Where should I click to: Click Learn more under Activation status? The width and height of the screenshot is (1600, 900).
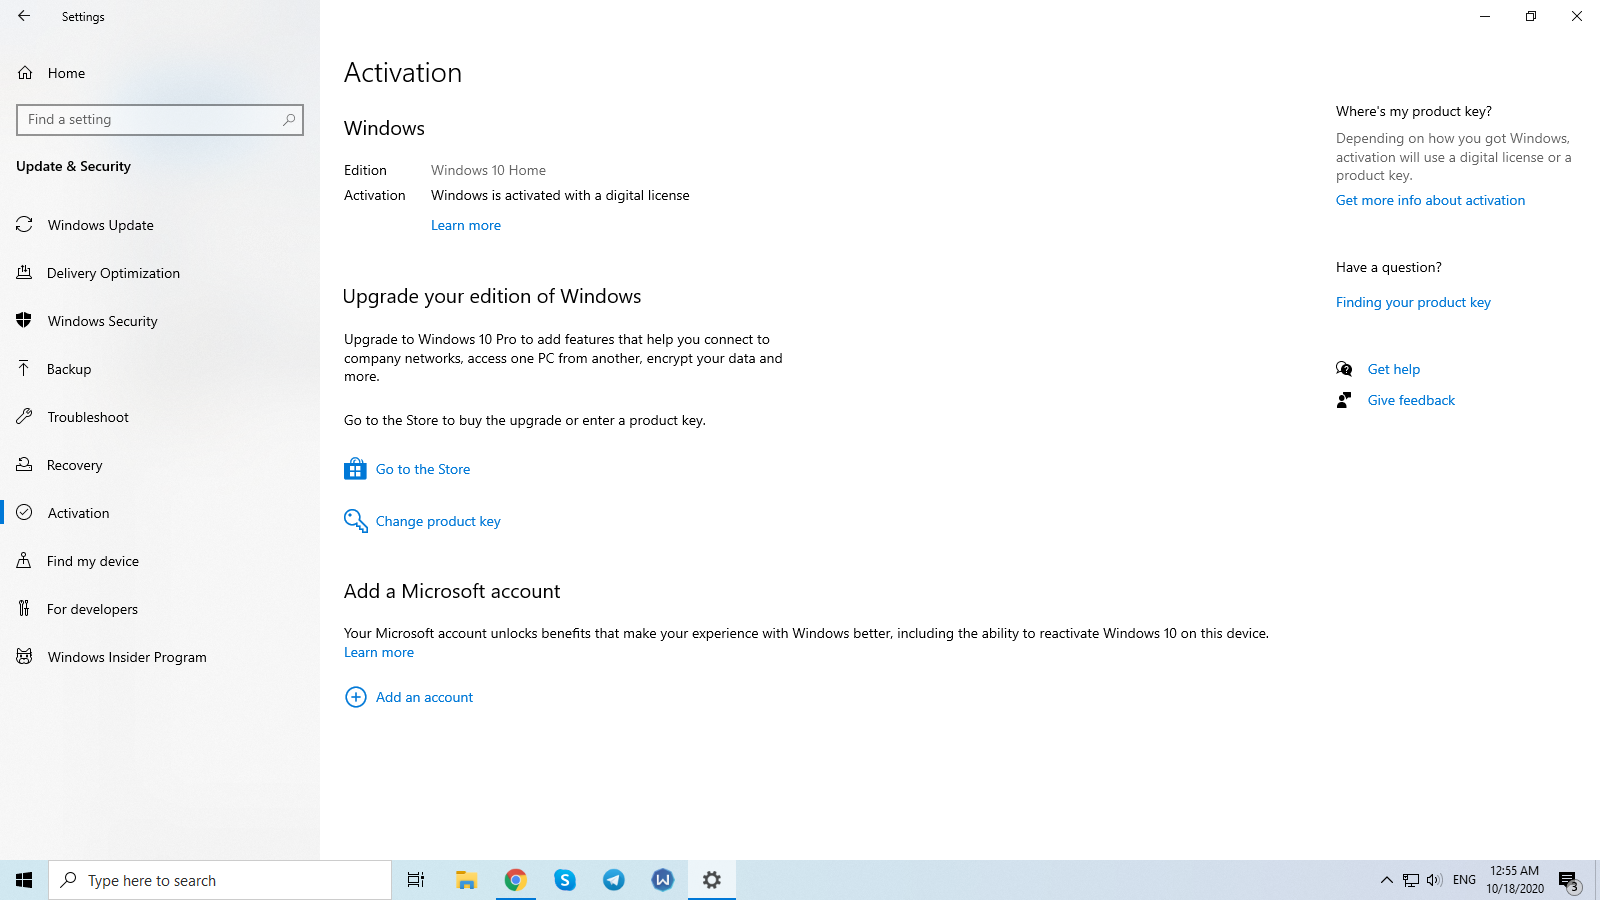466,225
